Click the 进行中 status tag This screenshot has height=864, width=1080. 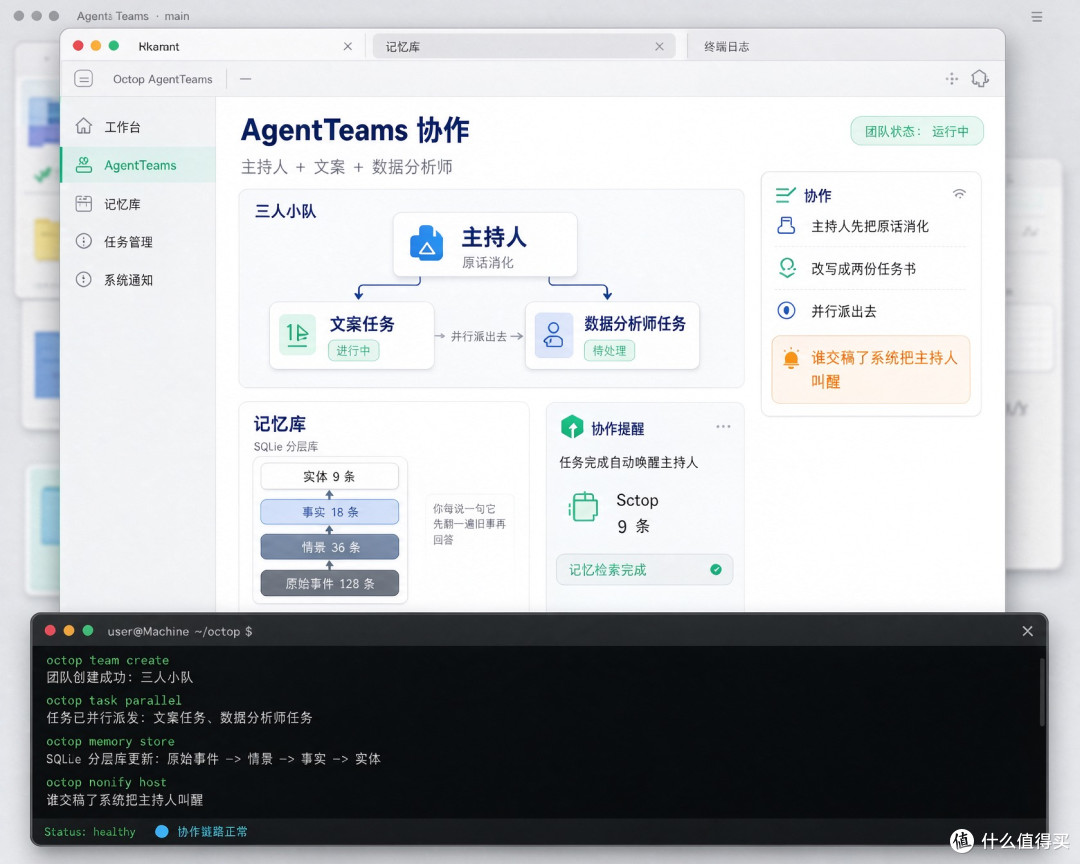[x=353, y=351]
